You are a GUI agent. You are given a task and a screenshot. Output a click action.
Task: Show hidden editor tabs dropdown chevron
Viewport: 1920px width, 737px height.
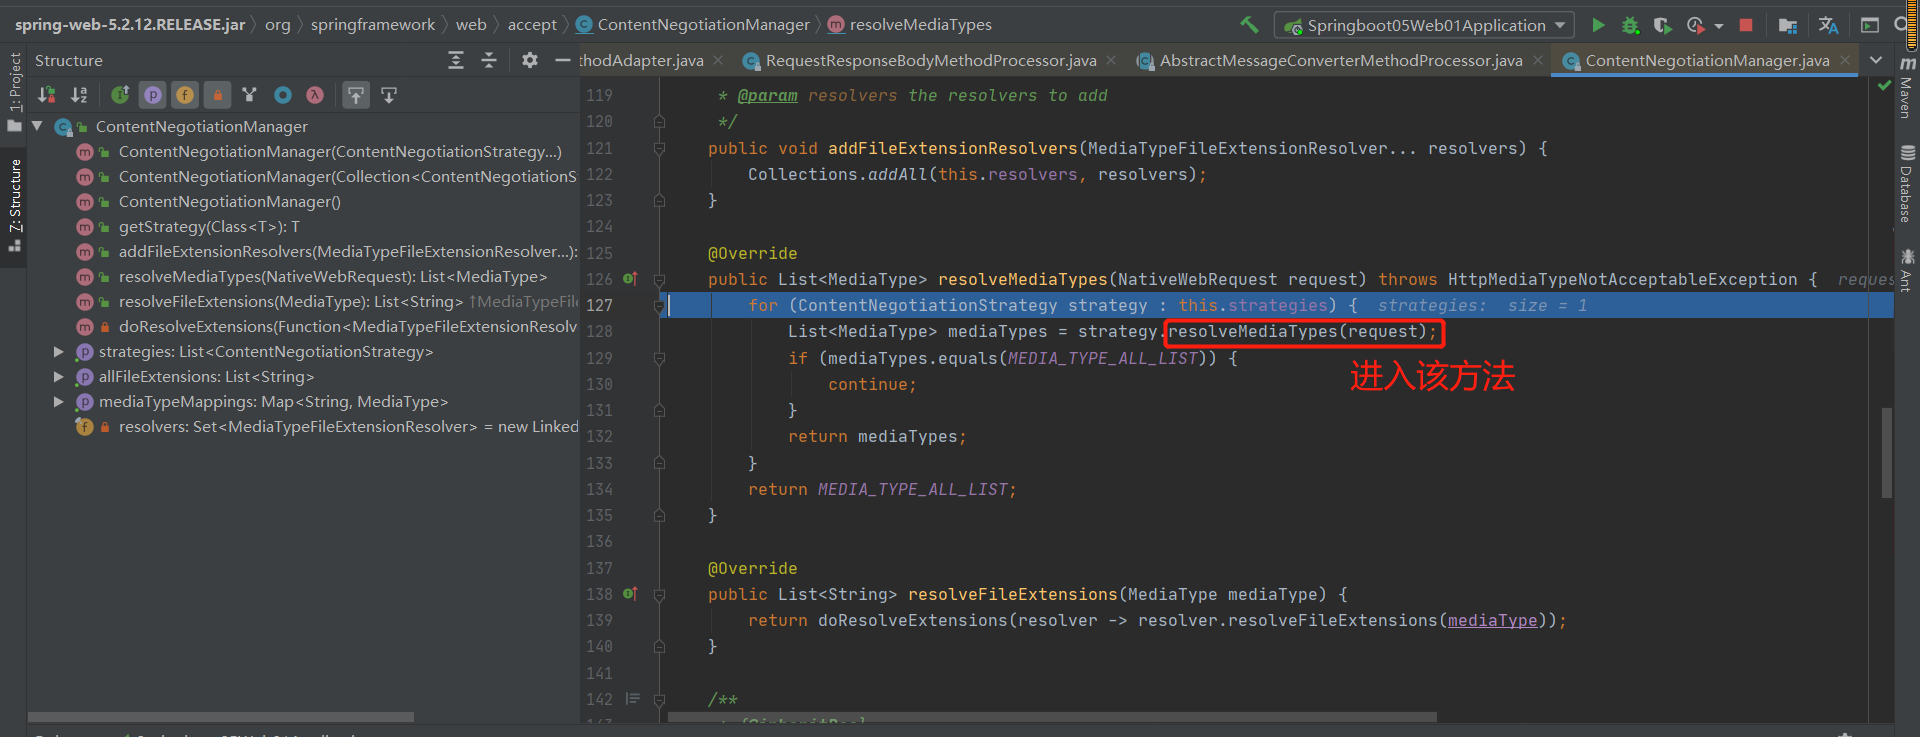coord(1877,61)
